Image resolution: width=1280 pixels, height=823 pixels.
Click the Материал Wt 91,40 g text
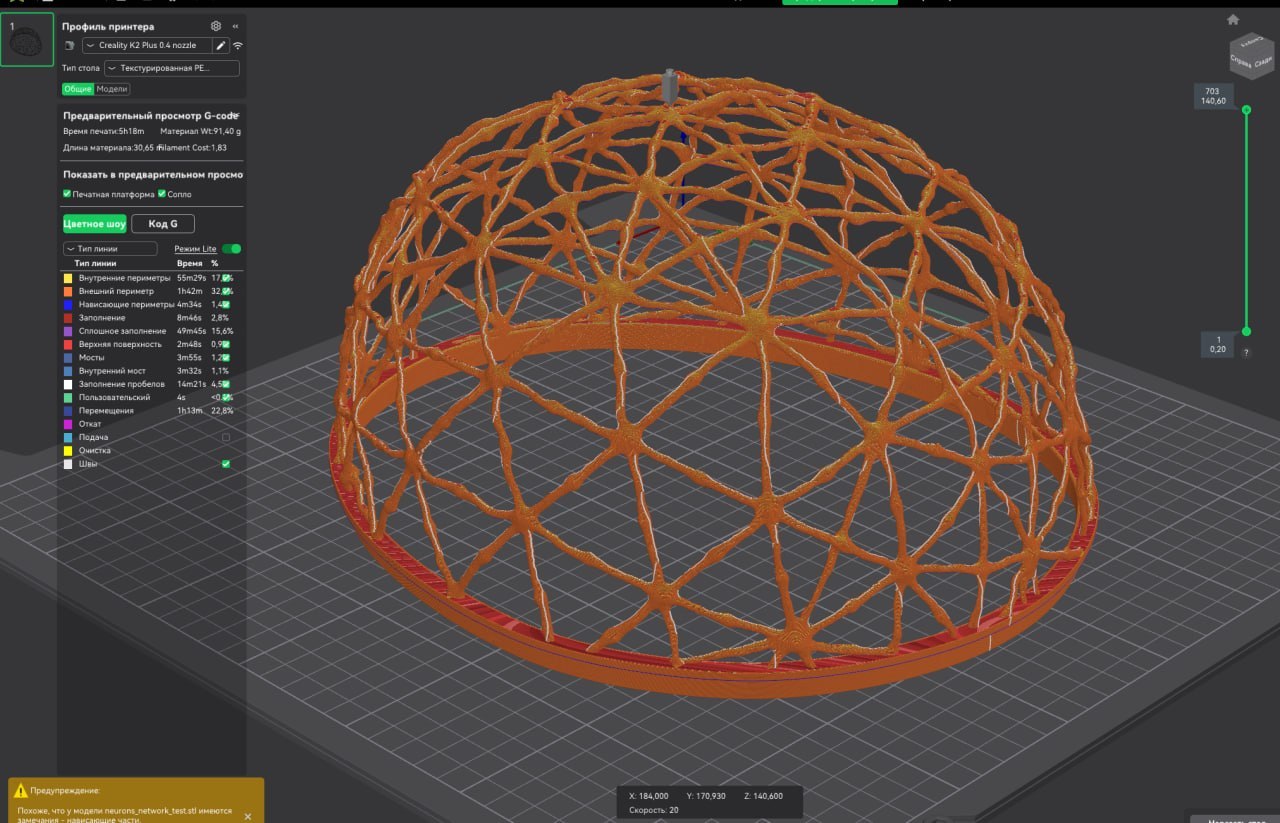tap(201, 131)
